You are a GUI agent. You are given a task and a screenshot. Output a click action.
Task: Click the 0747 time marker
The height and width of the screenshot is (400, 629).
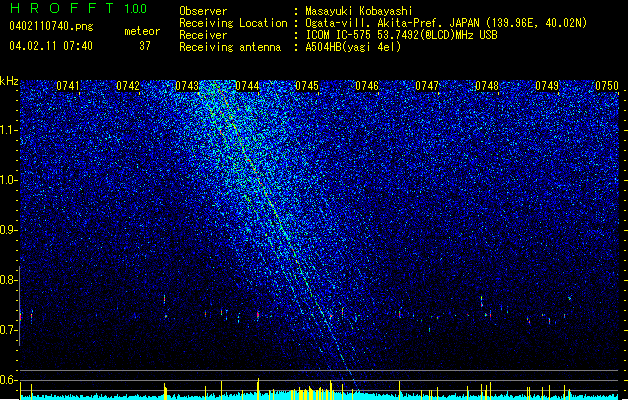tap(427, 86)
